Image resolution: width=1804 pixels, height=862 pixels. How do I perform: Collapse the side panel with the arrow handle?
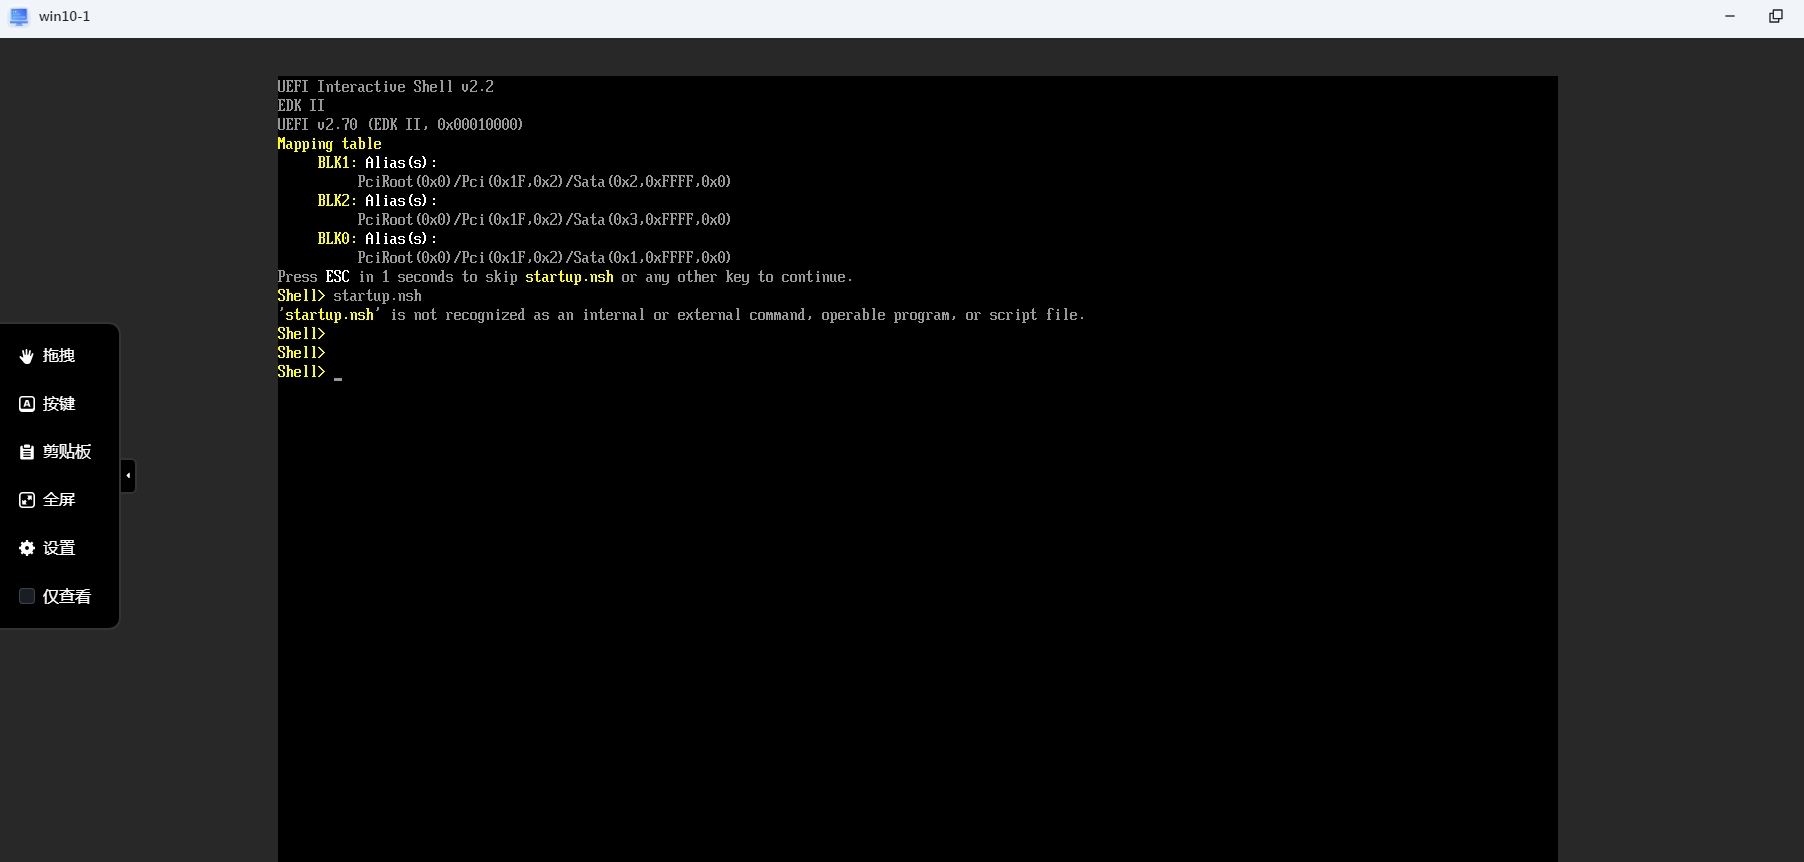128,476
